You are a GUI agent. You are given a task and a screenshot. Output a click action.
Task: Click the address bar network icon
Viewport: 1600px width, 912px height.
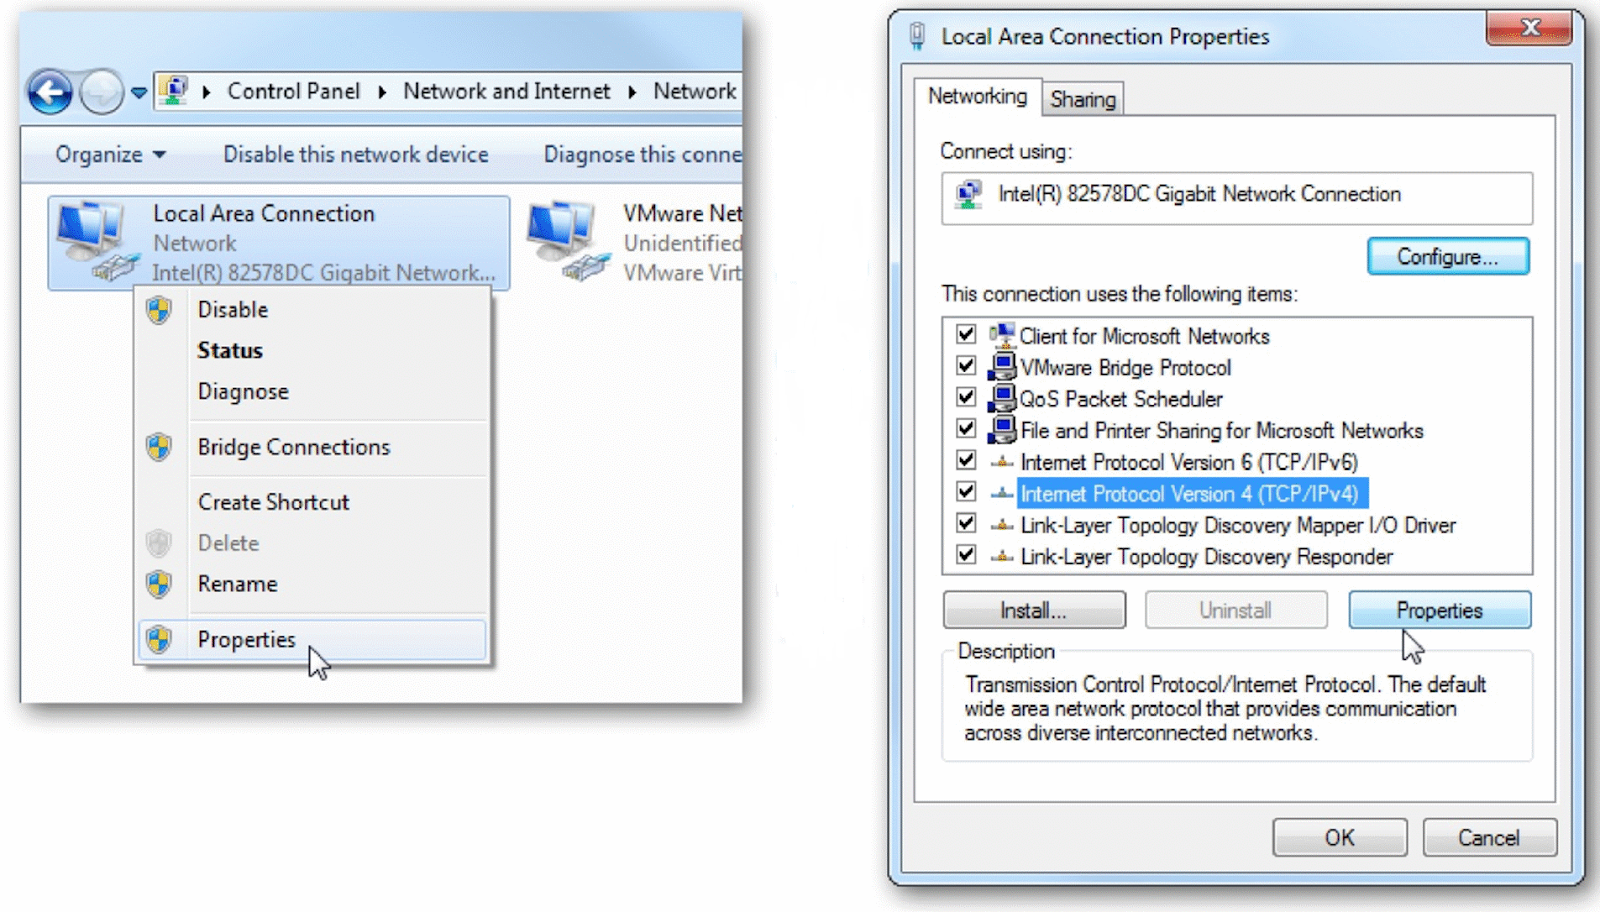point(174,91)
